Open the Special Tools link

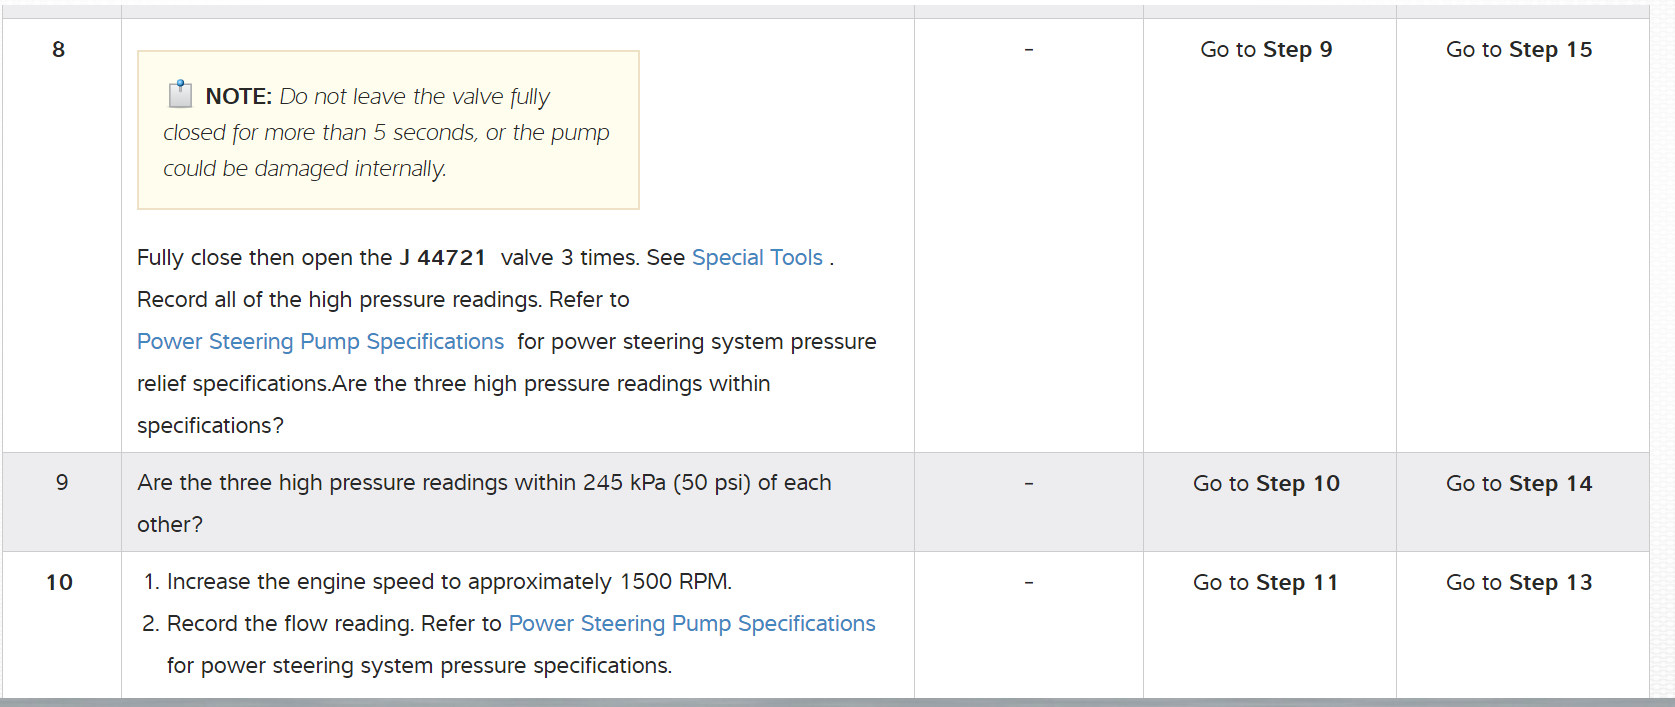pyautogui.click(x=757, y=258)
